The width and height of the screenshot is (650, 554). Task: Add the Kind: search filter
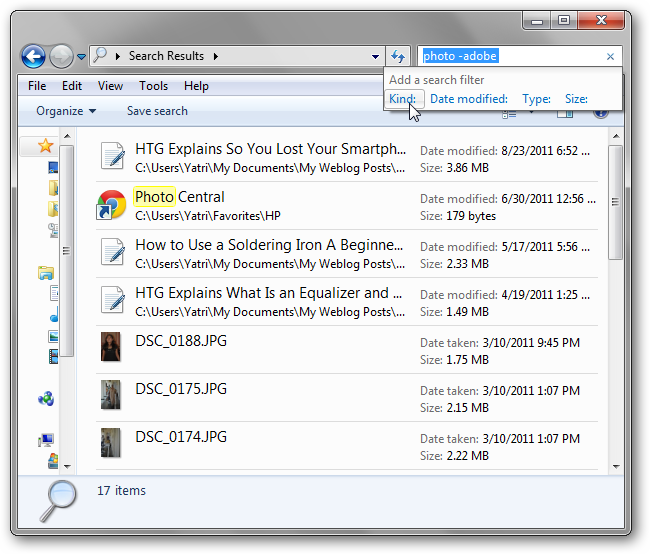pyautogui.click(x=403, y=99)
